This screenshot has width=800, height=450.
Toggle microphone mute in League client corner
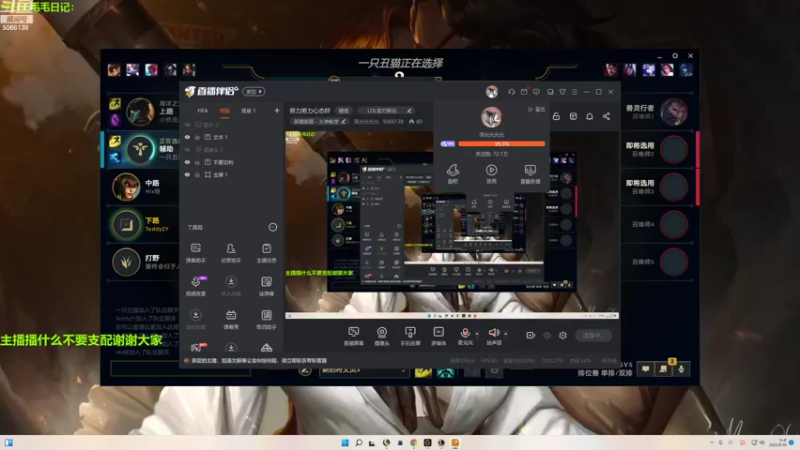click(x=681, y=369)
